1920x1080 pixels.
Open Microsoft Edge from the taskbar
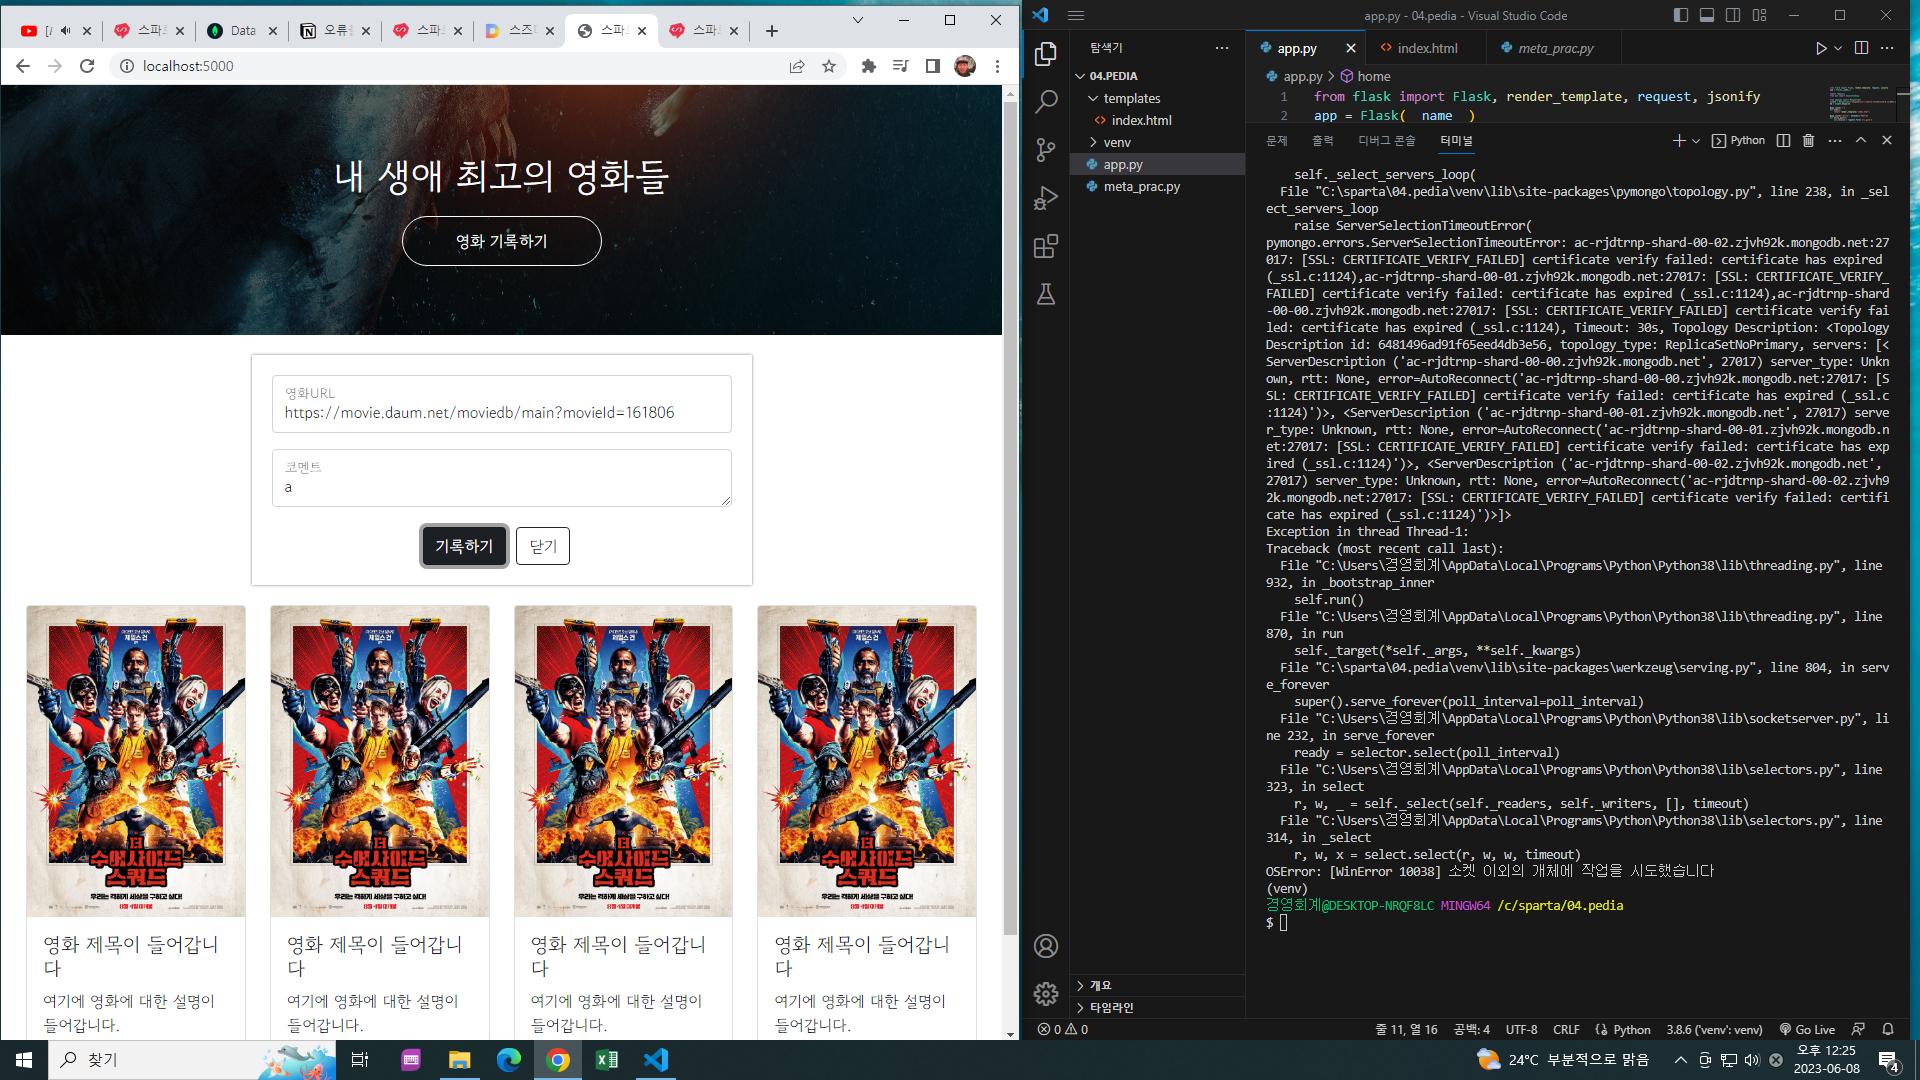(509, 1060)
